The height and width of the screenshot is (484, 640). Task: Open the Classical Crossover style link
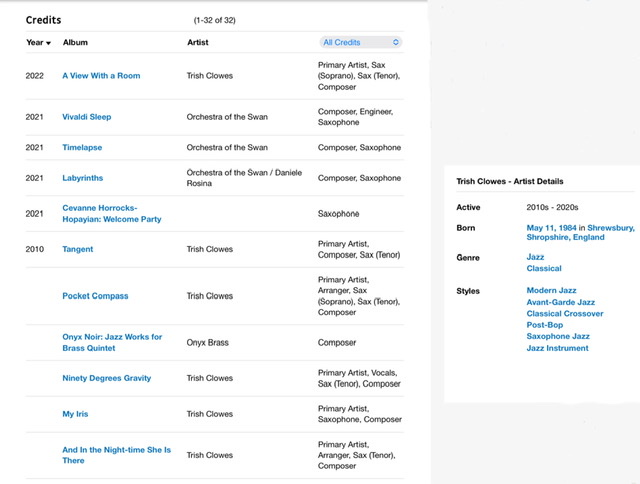(x=564, y=314)
